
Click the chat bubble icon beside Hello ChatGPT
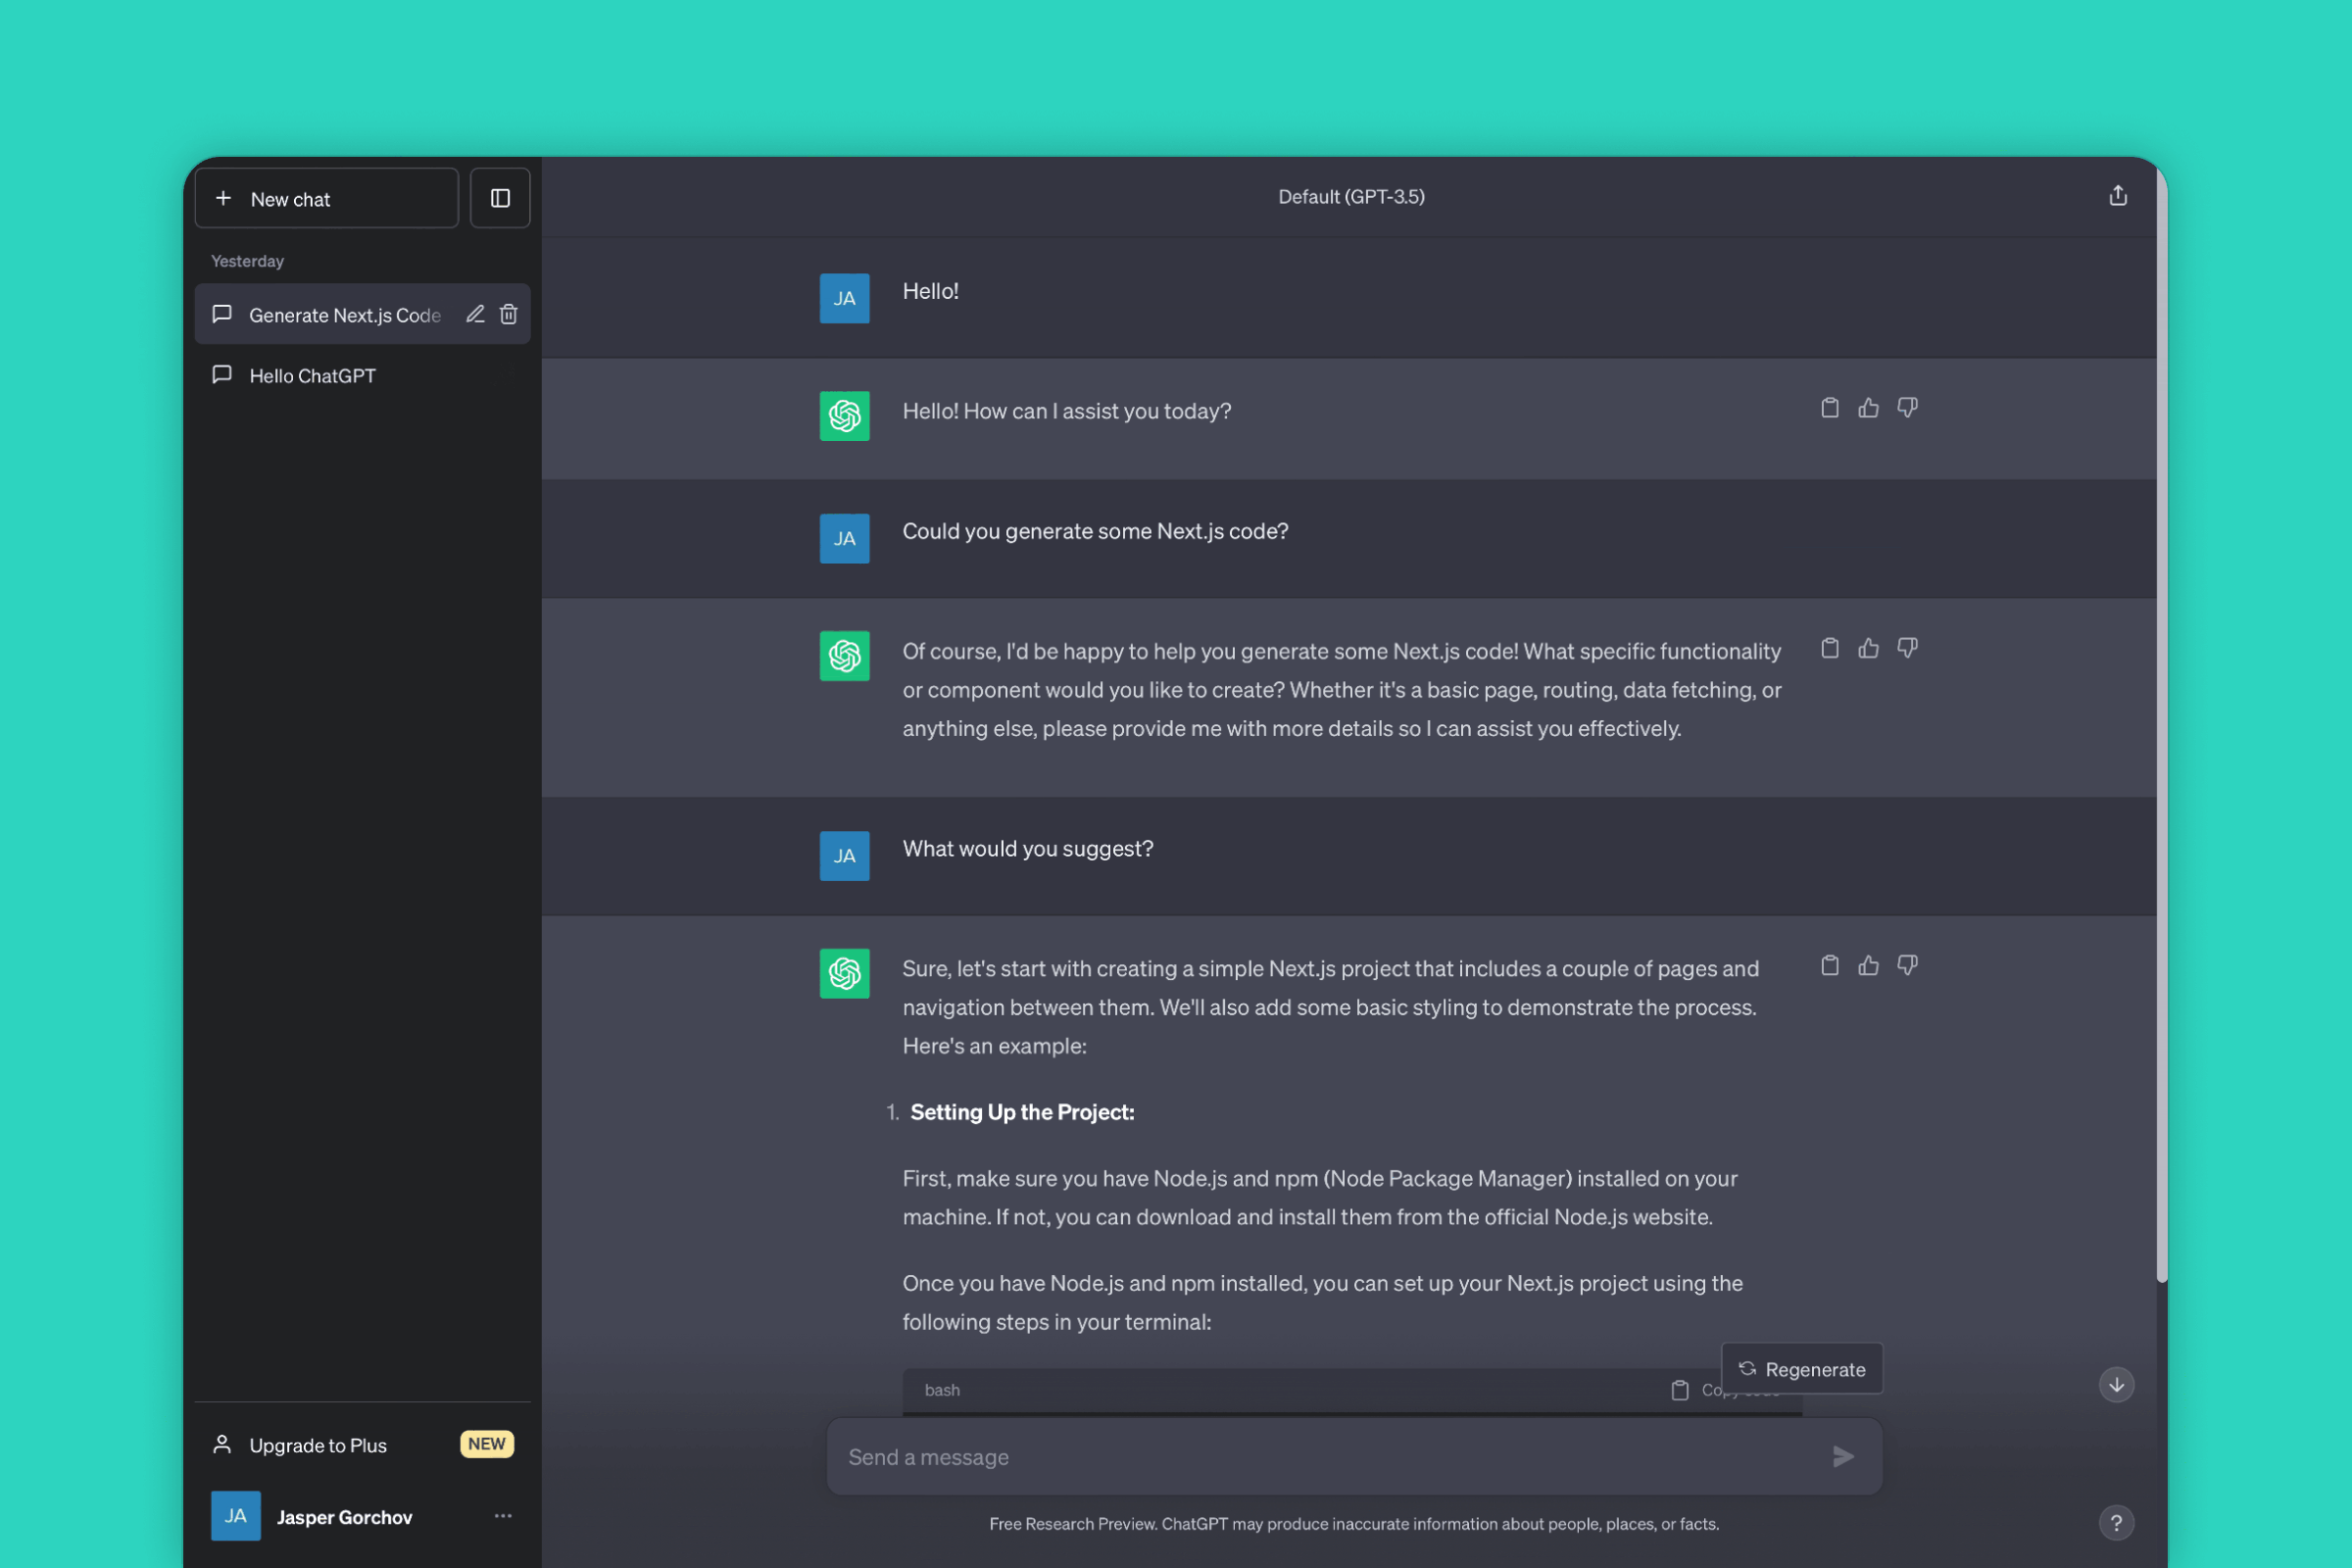pyautogui.click(x=222, y=375)
